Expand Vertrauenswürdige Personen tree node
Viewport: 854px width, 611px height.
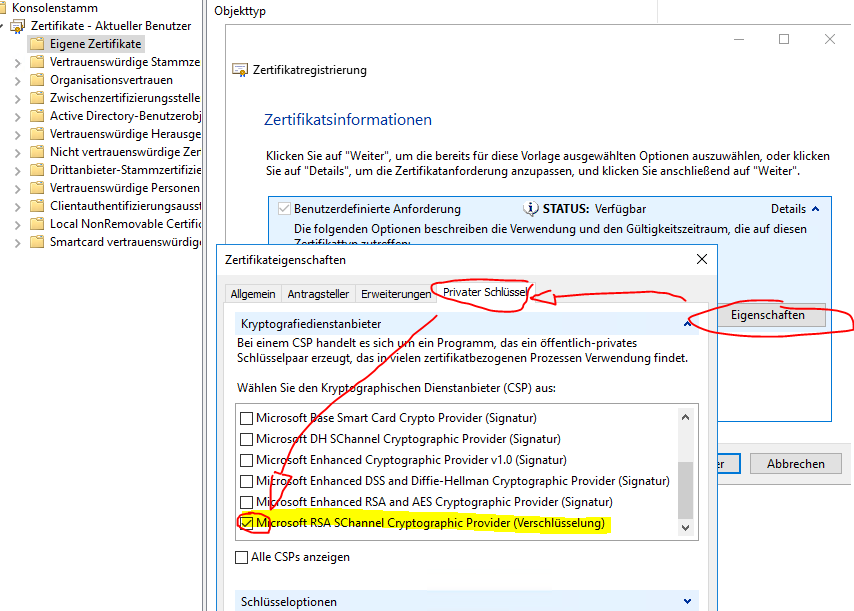pyautogui.click(x=17, y=188)
